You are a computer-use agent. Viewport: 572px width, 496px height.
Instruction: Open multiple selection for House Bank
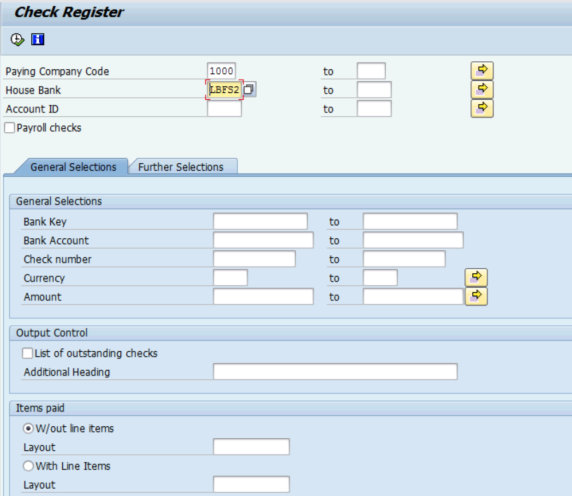coord(482,89)
